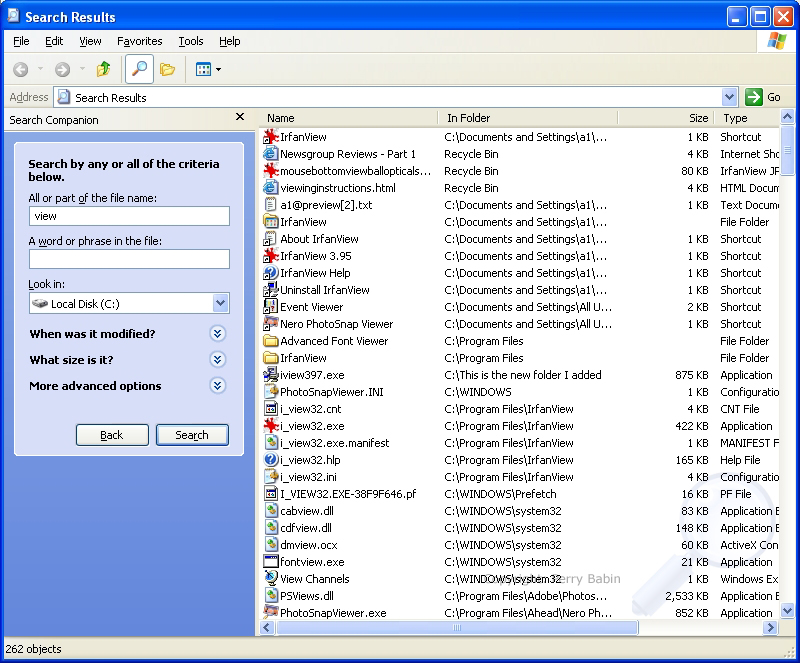Screen dimensions: 800x663
Task: Select the PSViews.dll file name
Action: pyautogui.click(x=307, y=596)
